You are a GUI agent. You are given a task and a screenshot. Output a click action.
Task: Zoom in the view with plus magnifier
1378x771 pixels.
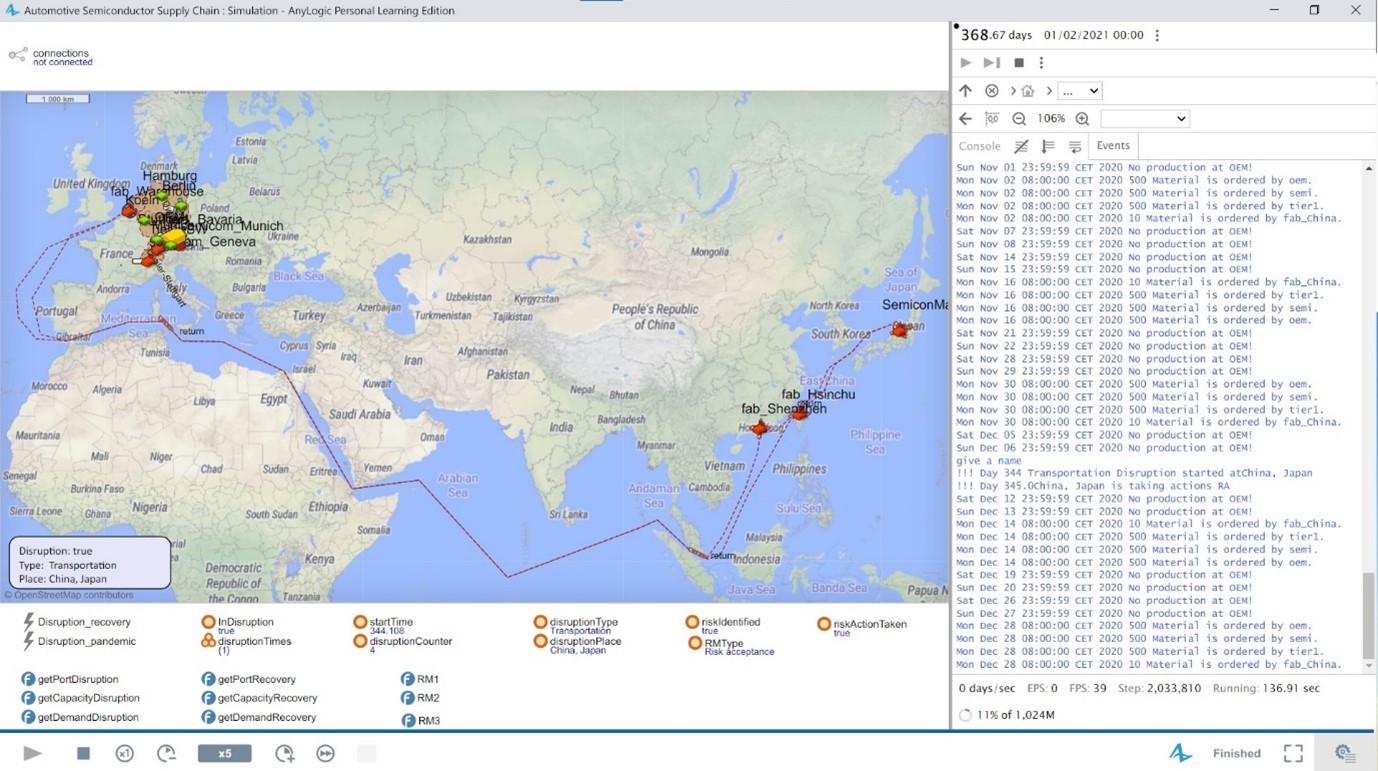(1082, 118)
